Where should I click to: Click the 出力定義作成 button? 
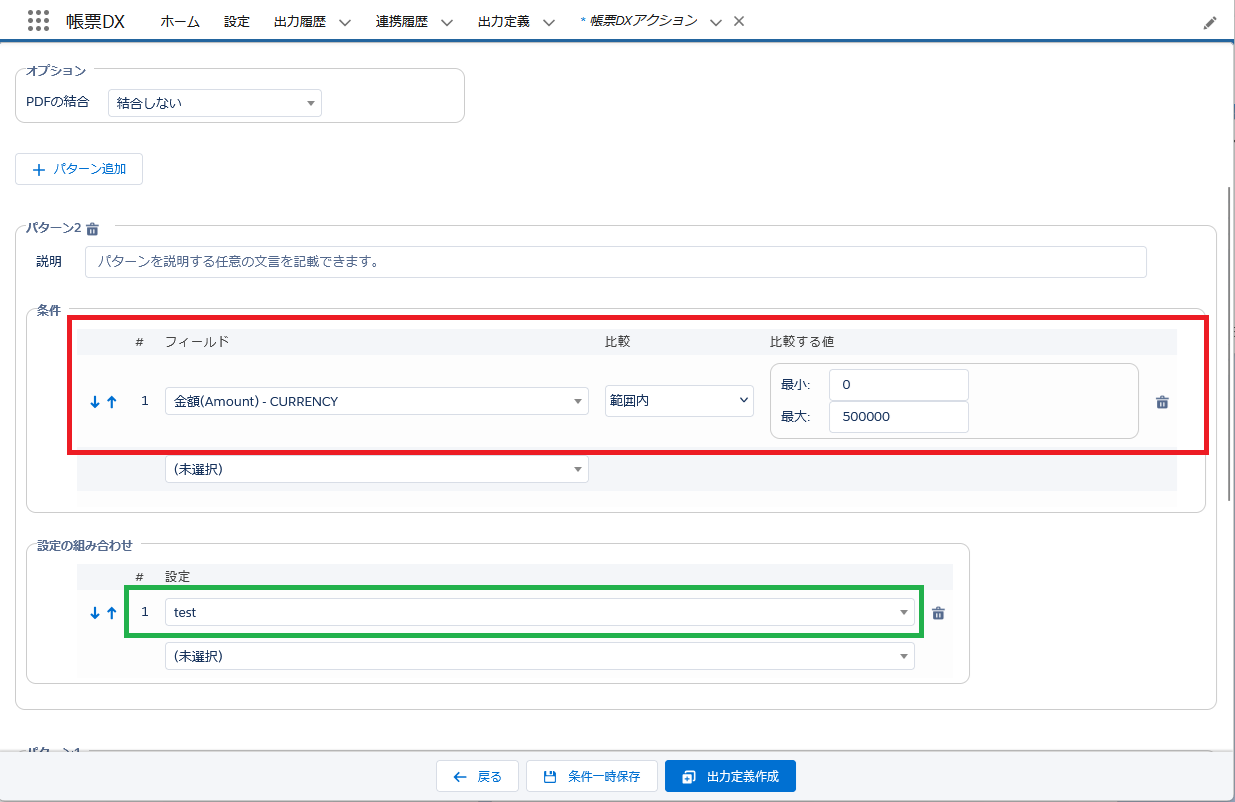(x=730, y=776)
